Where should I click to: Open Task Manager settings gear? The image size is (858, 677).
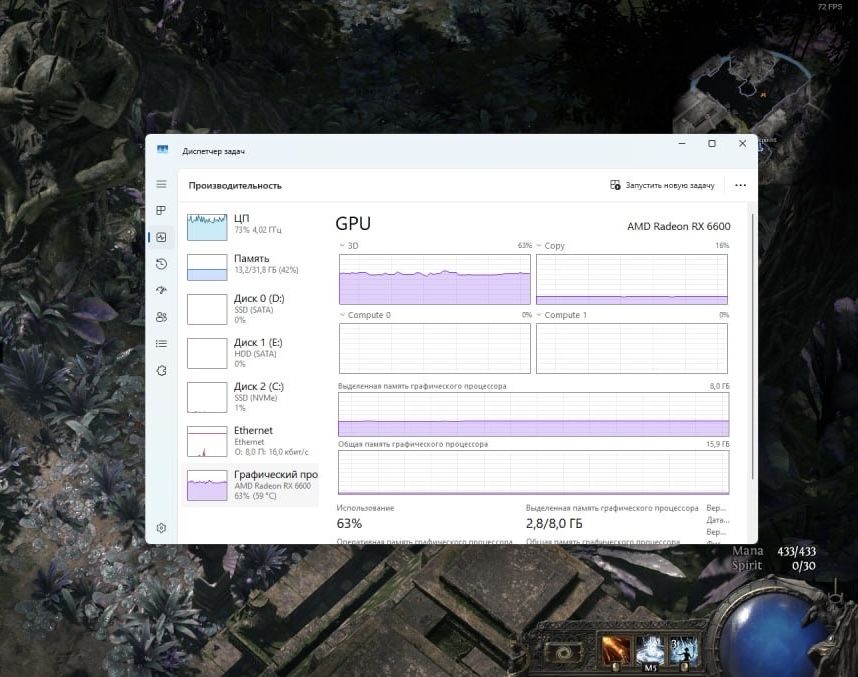(161, 528)
